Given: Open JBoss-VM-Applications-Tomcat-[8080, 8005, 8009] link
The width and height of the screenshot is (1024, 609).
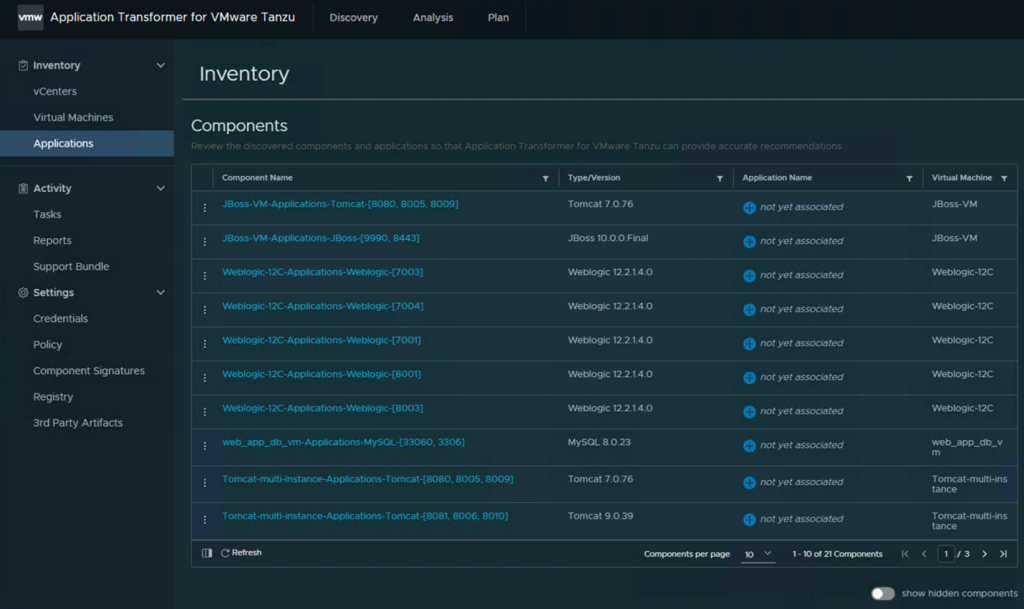Looking at the screenshot, I should (x=340, y=204).
